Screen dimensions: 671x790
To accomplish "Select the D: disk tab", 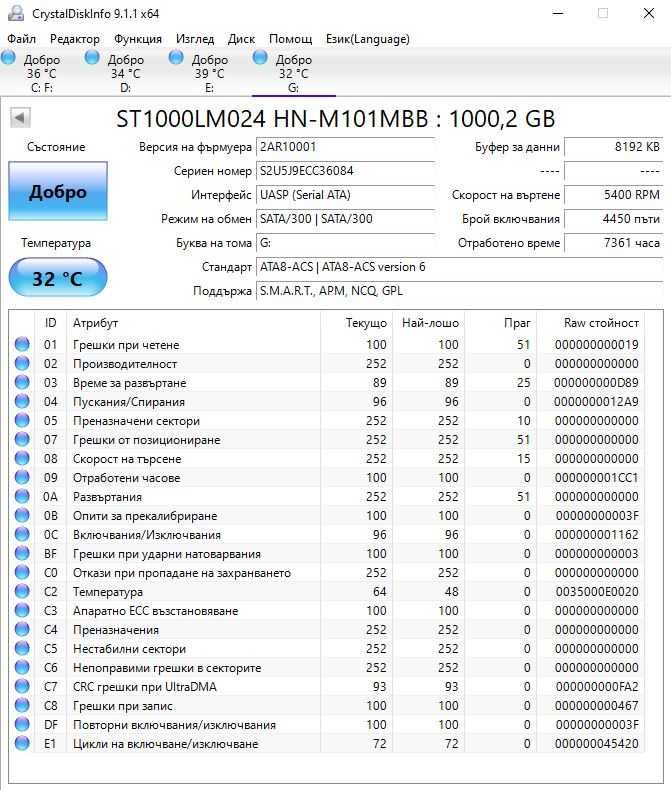I will tap(125, 73).
